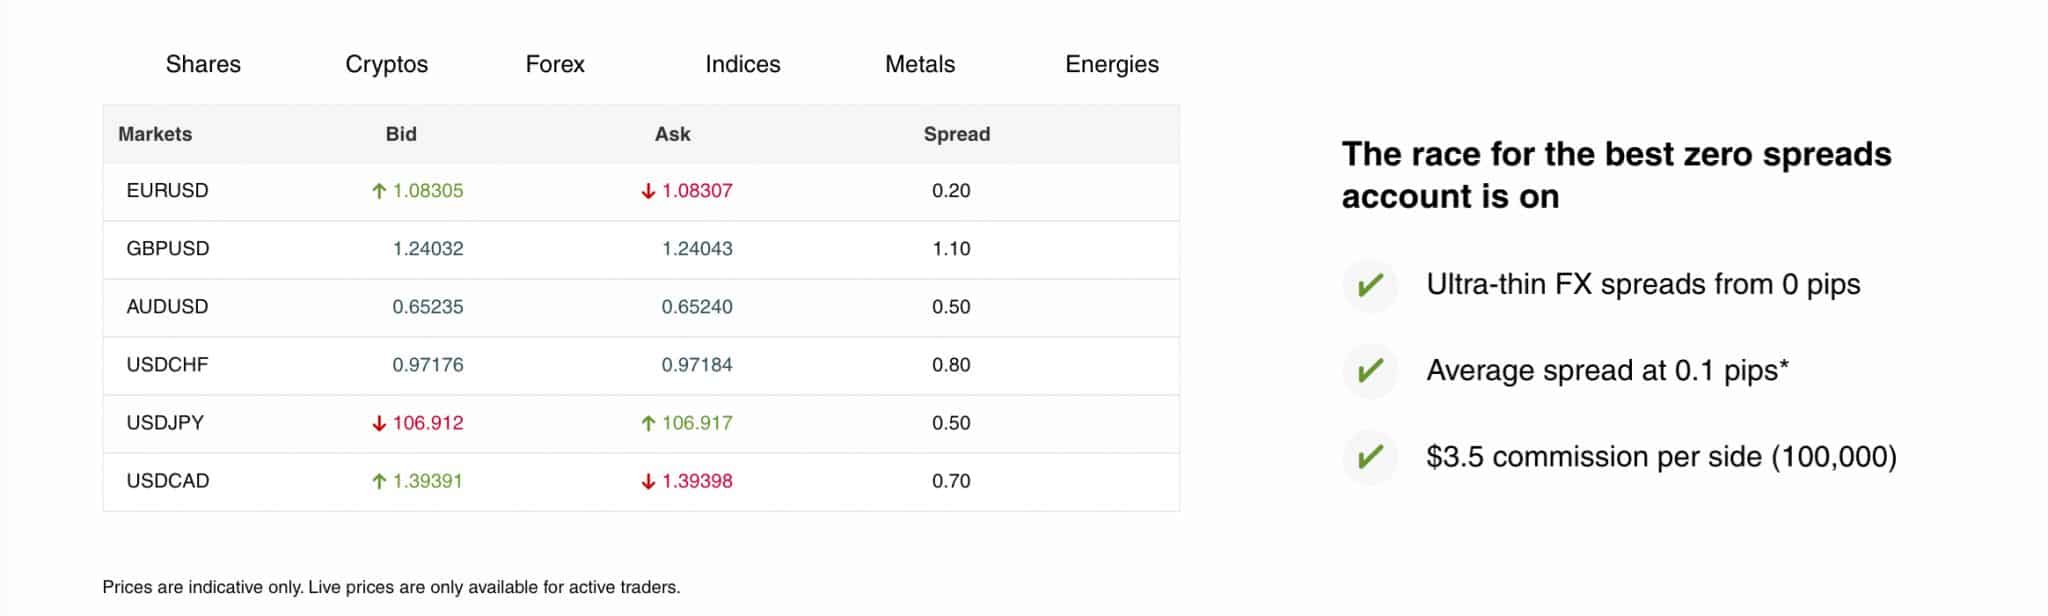Screen dimensions: 2048x616
Task: Click the Markets column header
Action: coord(156,133)
